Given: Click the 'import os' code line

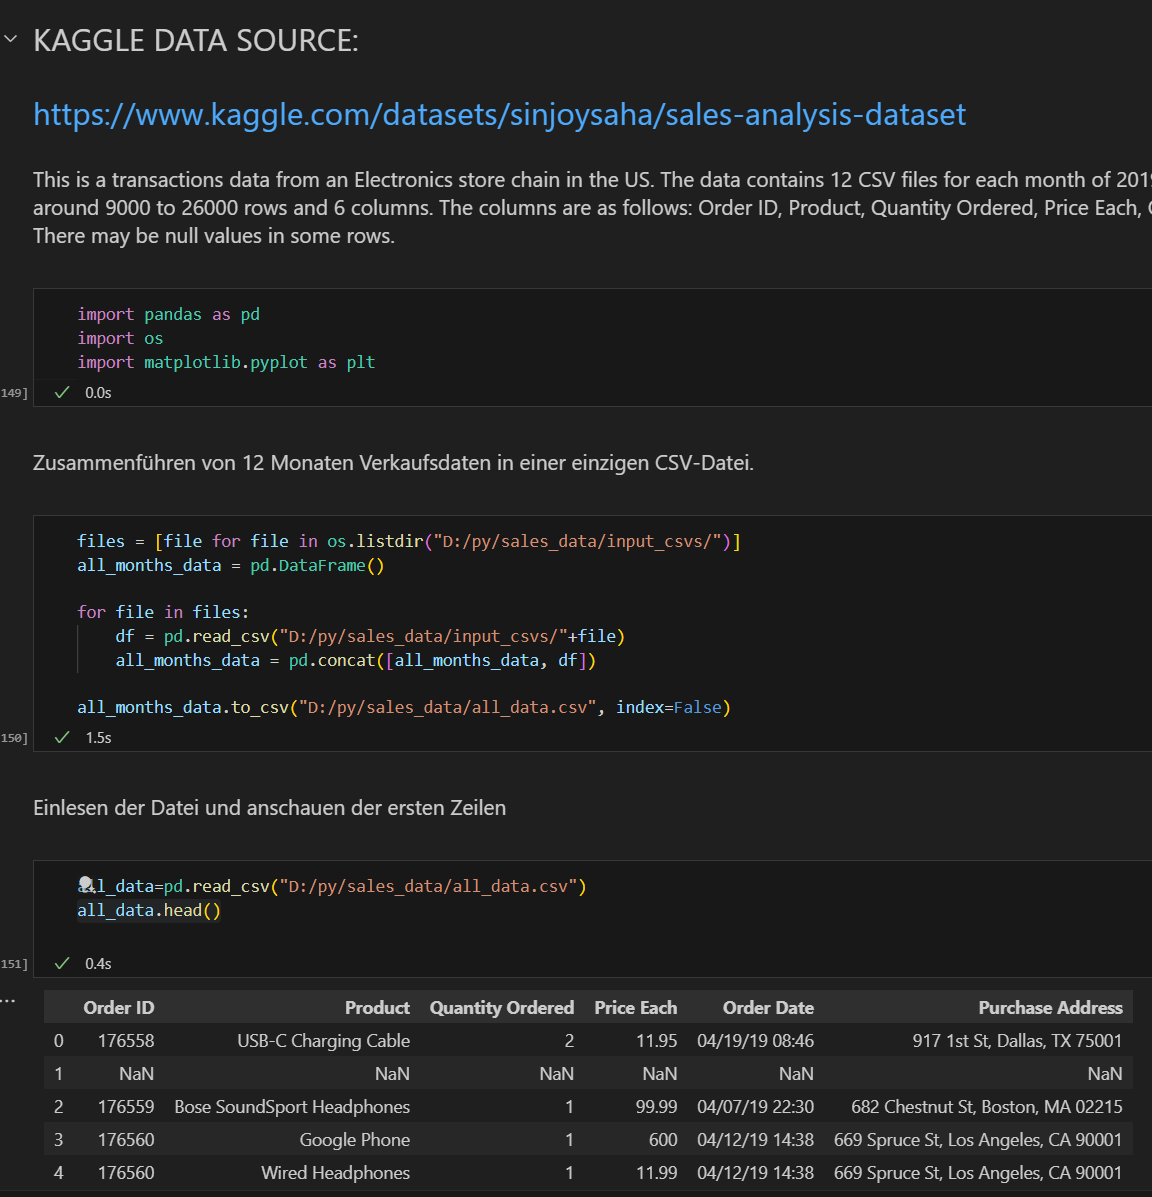Looking at the screenshot, I should [120, 338].
